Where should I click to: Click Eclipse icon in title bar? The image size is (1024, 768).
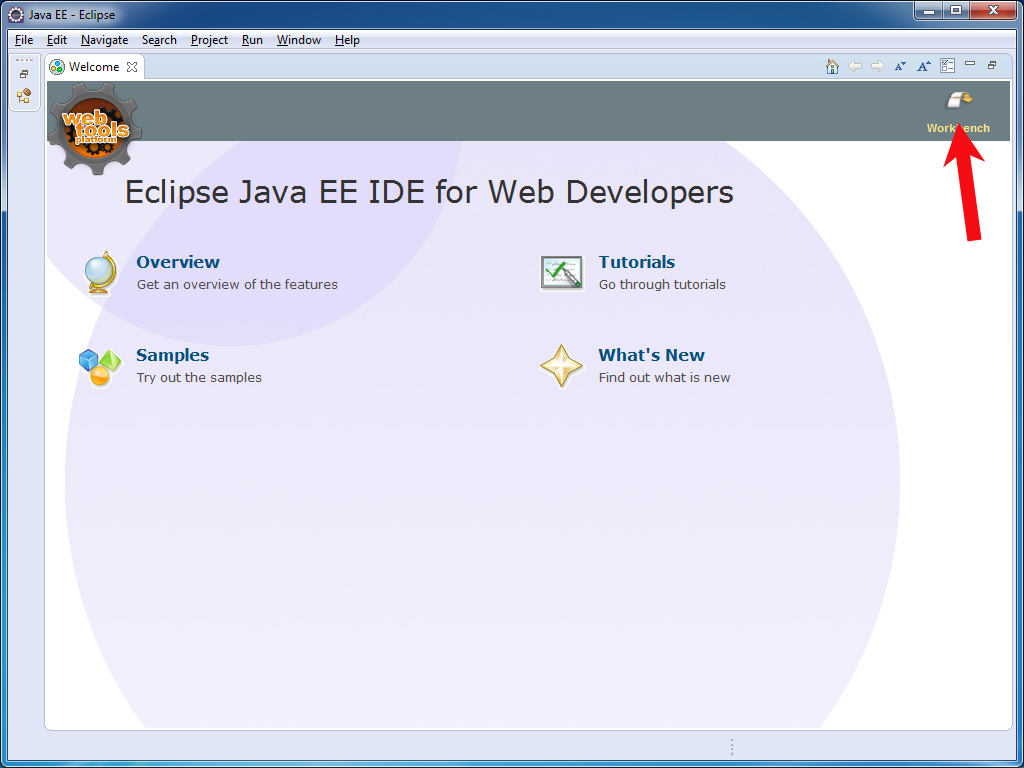click(x=15, y=14)
